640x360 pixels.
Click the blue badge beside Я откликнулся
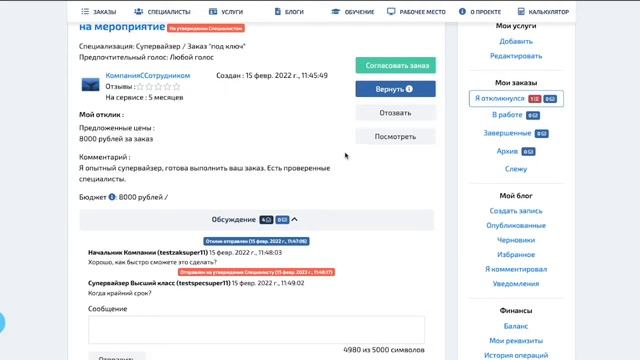550,99
